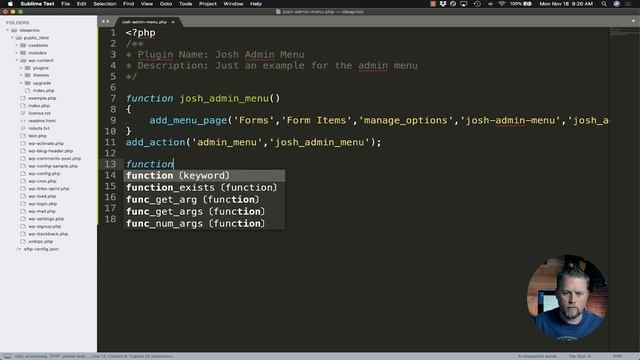Collapse the public_html folder

(x=12, y=38)
